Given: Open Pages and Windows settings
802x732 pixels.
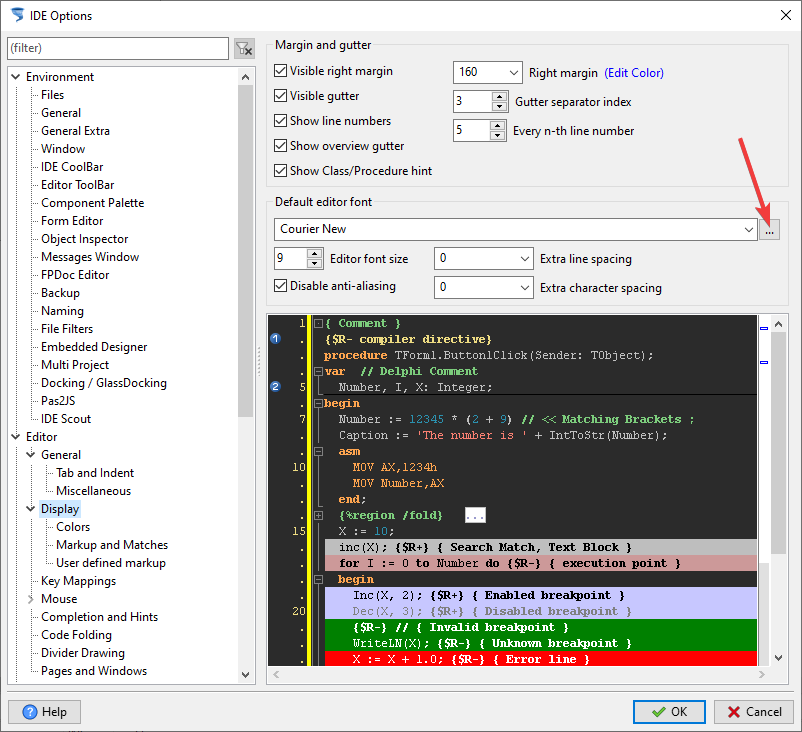Looking at the screenshot, I should pyautogui.click(x=94, y=671).
